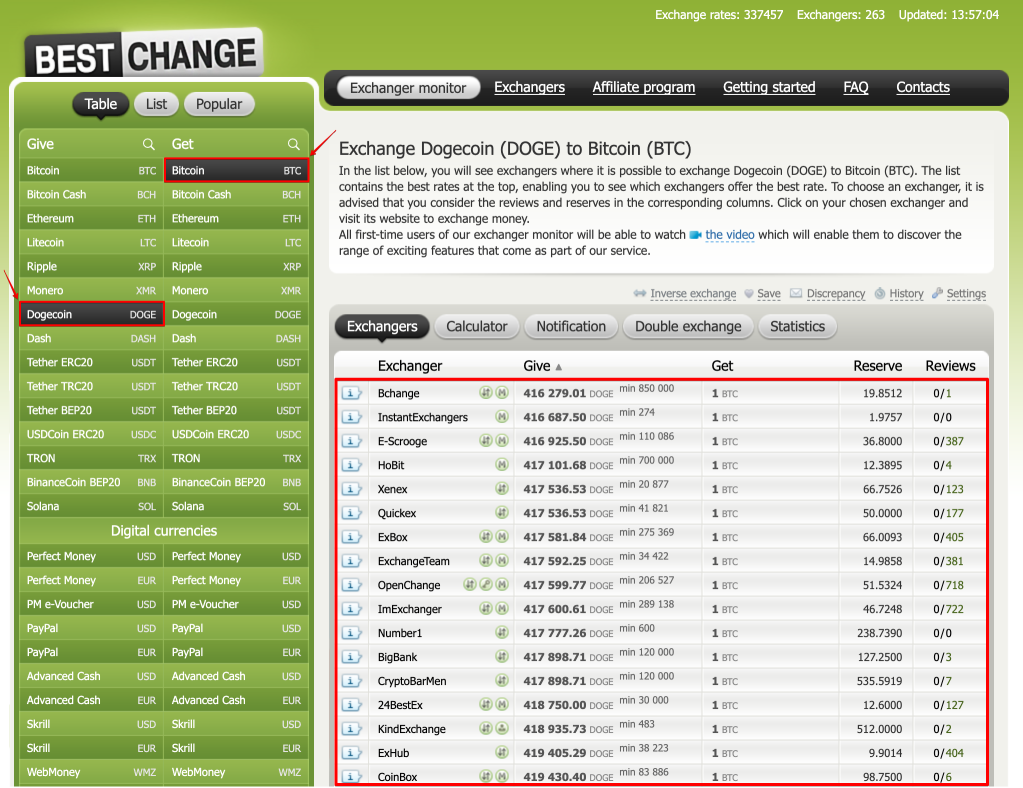This screenshot has height=788, width=1023.
Task: Open info icon for Number1 row
Action: [x=351, y=633]
